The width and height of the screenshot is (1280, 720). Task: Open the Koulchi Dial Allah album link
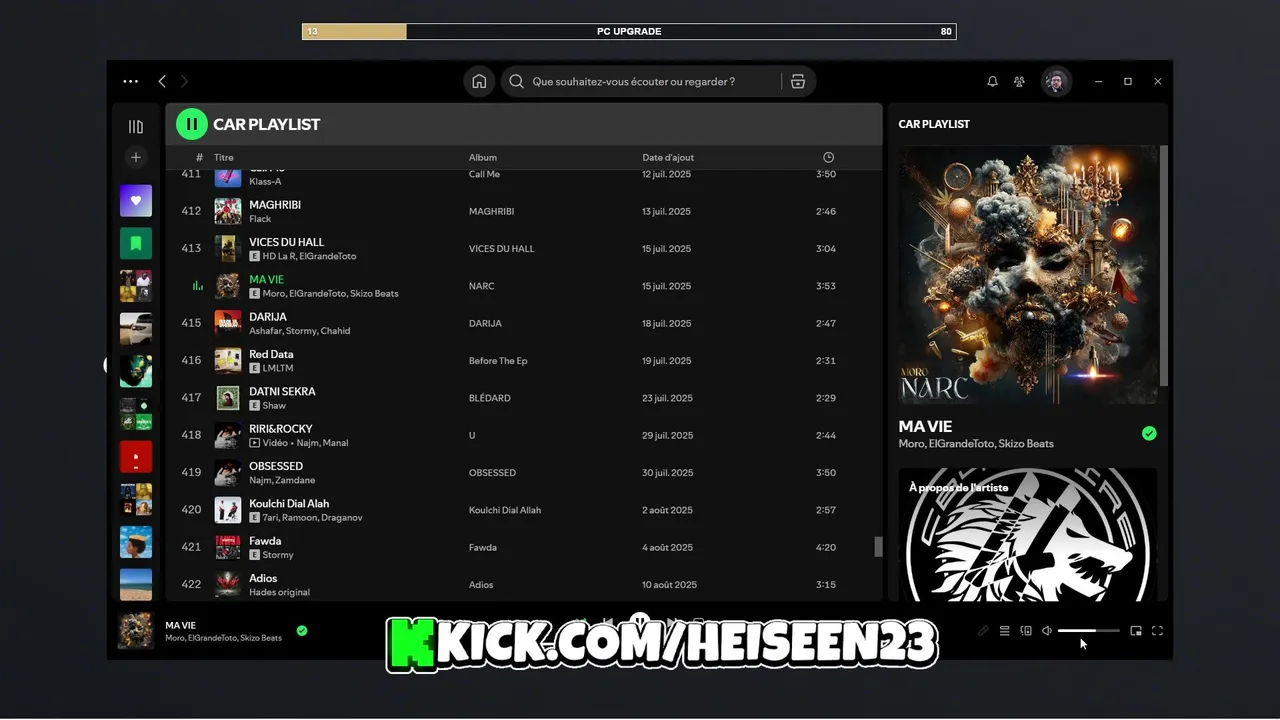[x=505, y=510]
